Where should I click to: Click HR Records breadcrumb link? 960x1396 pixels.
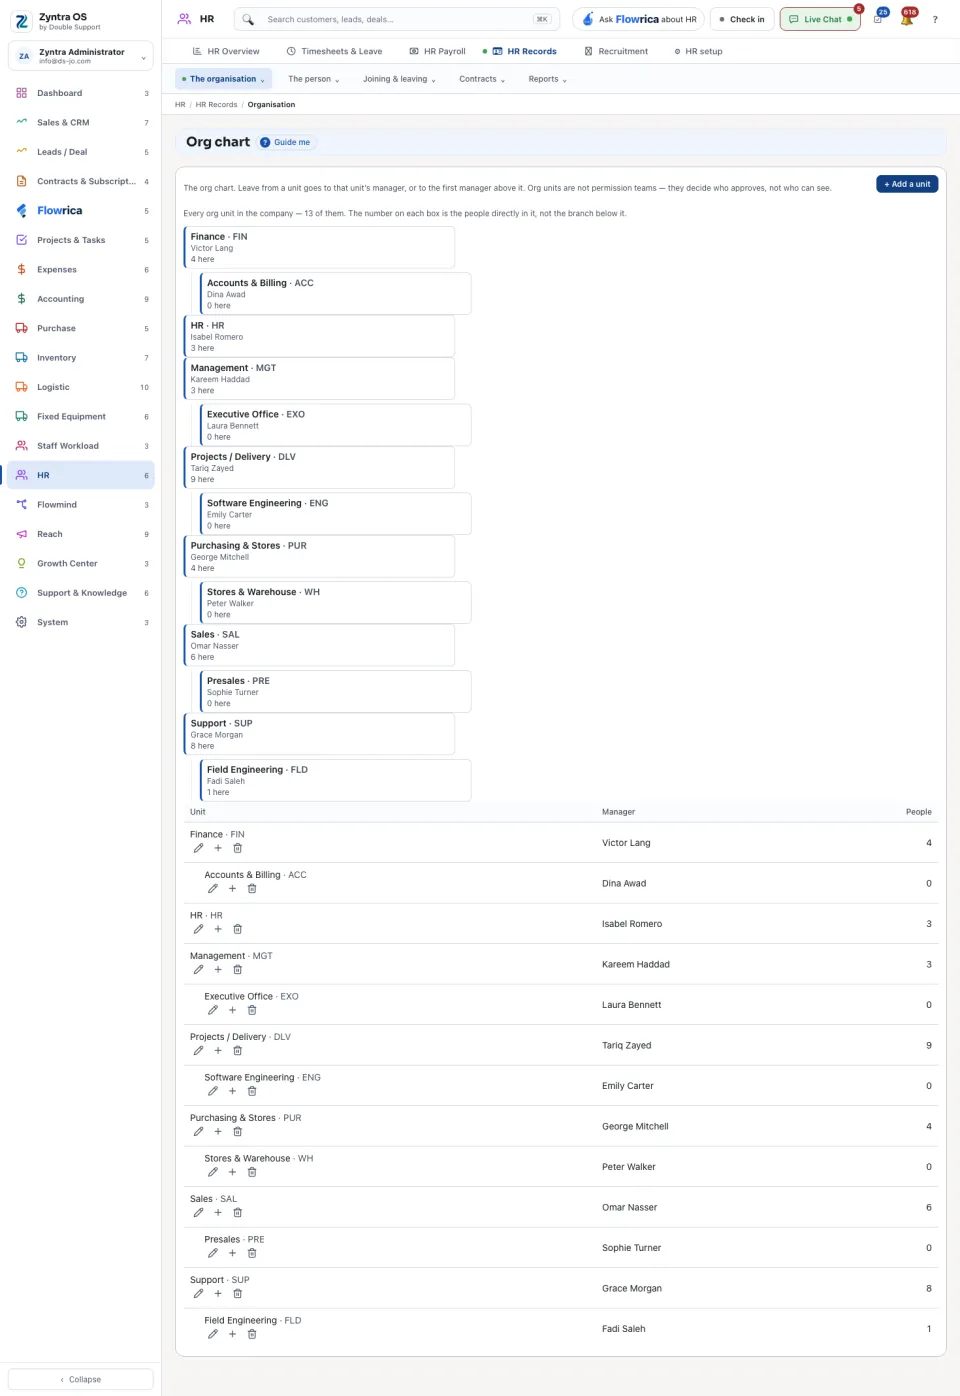tap(217, 104)
